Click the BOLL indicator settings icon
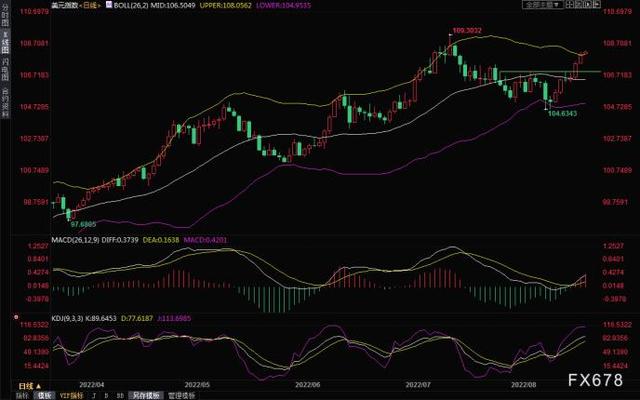 tap(109, 5)
